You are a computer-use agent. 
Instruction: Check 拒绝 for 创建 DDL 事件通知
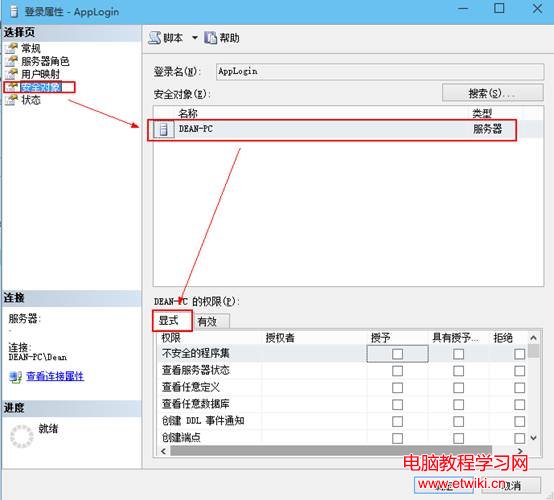[519, 421]
